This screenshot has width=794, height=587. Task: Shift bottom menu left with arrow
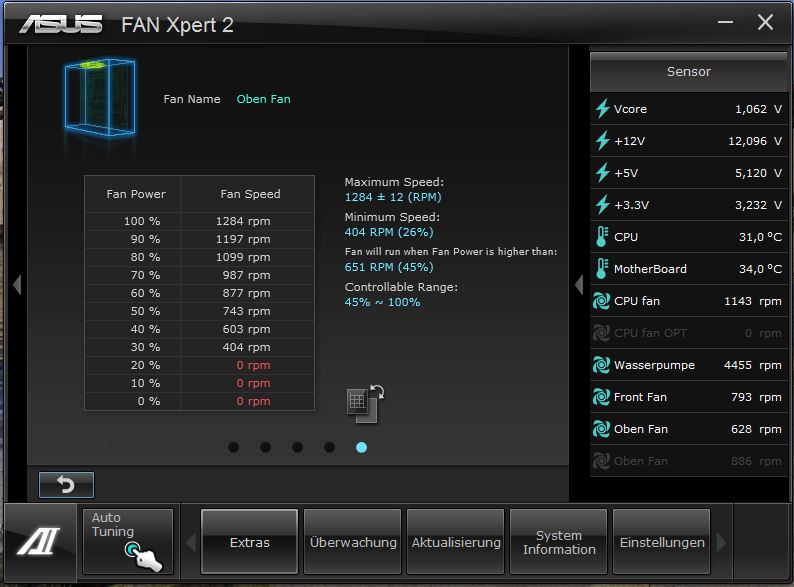click(x=191, y=542)
